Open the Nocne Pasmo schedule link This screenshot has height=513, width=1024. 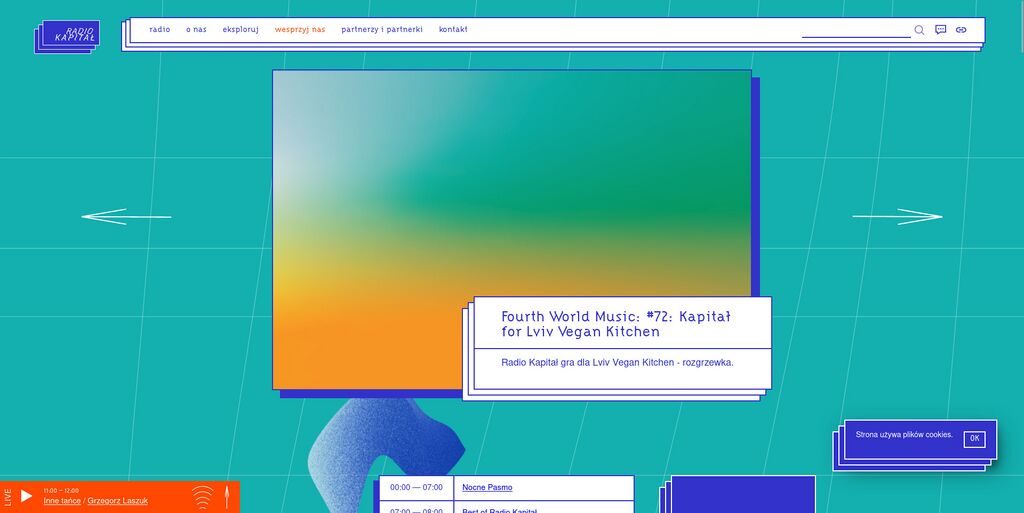pyautogui.click(x=487, y=488)
